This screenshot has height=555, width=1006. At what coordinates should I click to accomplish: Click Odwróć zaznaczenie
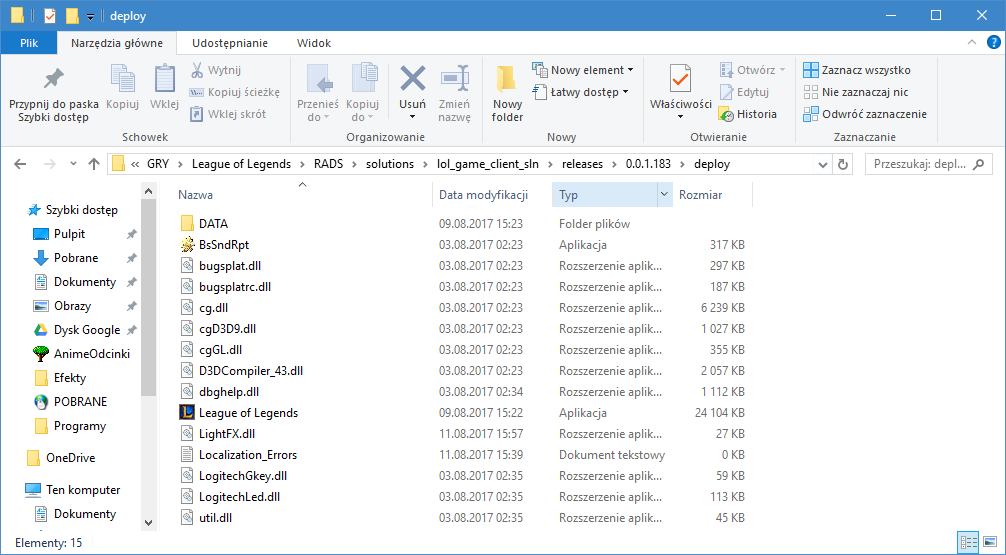tap(865, 114)
